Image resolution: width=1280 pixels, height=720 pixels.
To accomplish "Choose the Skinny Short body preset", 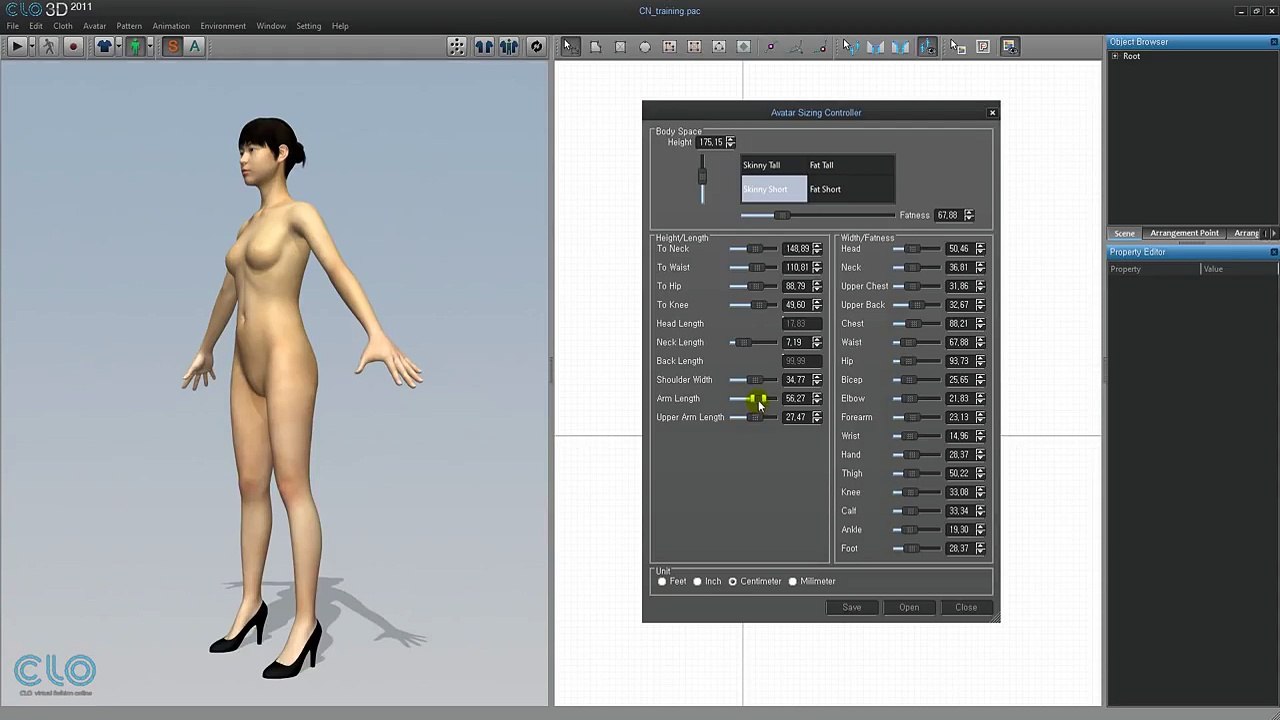I will pos(773,189).
